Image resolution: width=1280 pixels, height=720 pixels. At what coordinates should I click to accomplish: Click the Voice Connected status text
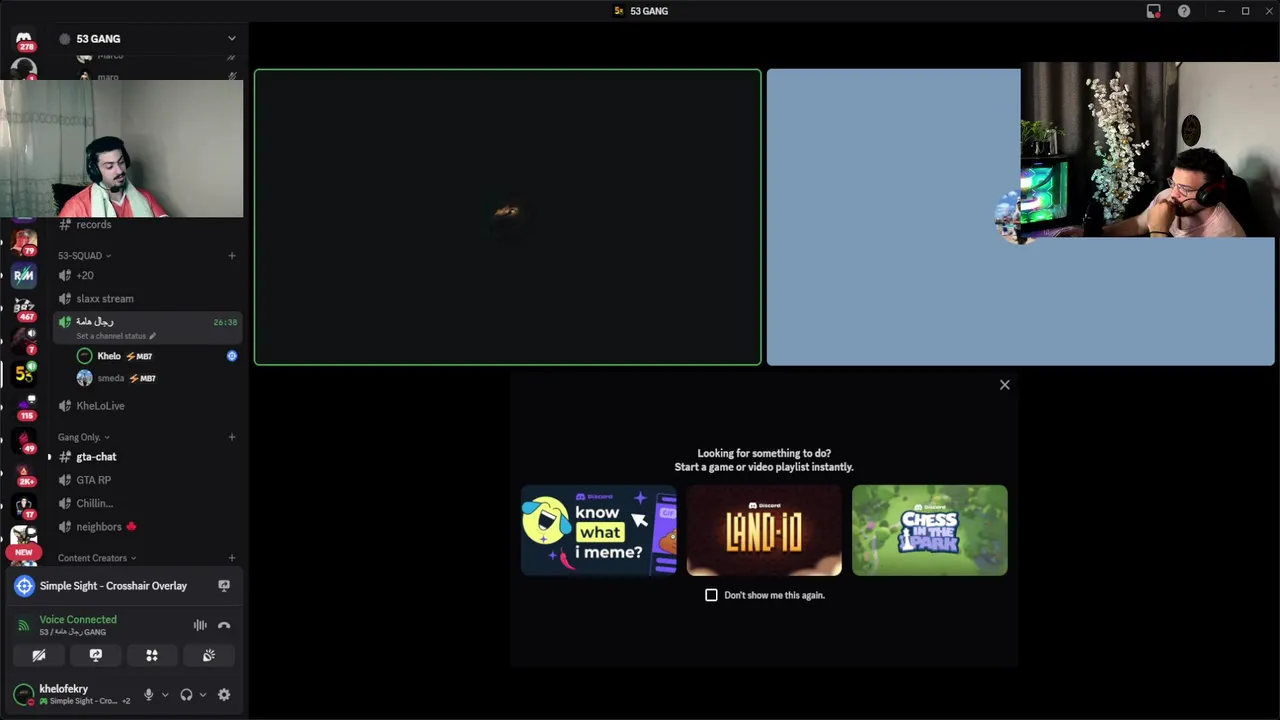pyautogui.click(x=78, y=620)
